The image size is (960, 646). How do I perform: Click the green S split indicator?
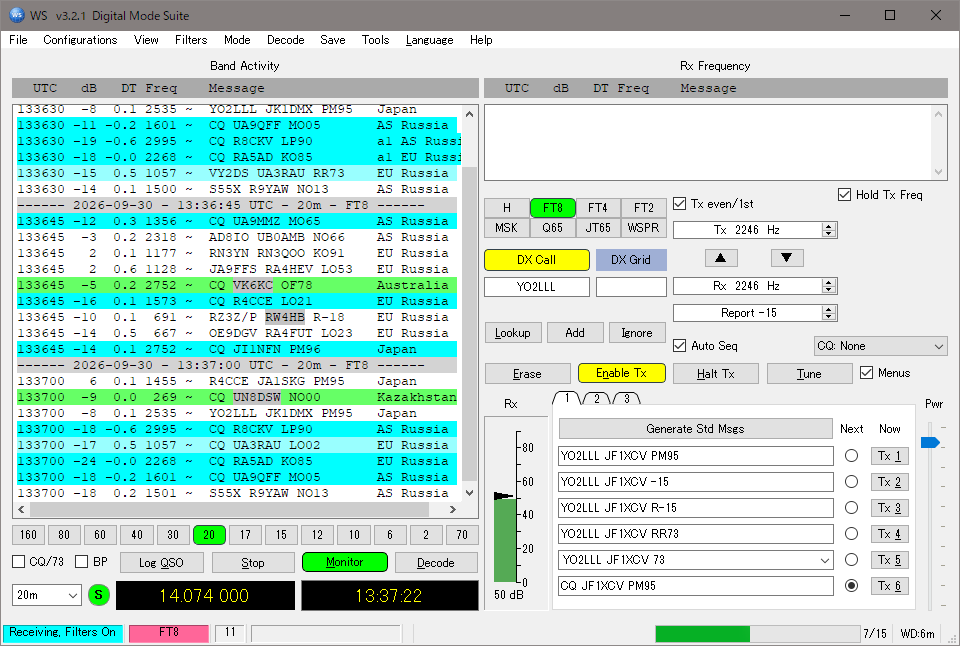coord(99,595)
